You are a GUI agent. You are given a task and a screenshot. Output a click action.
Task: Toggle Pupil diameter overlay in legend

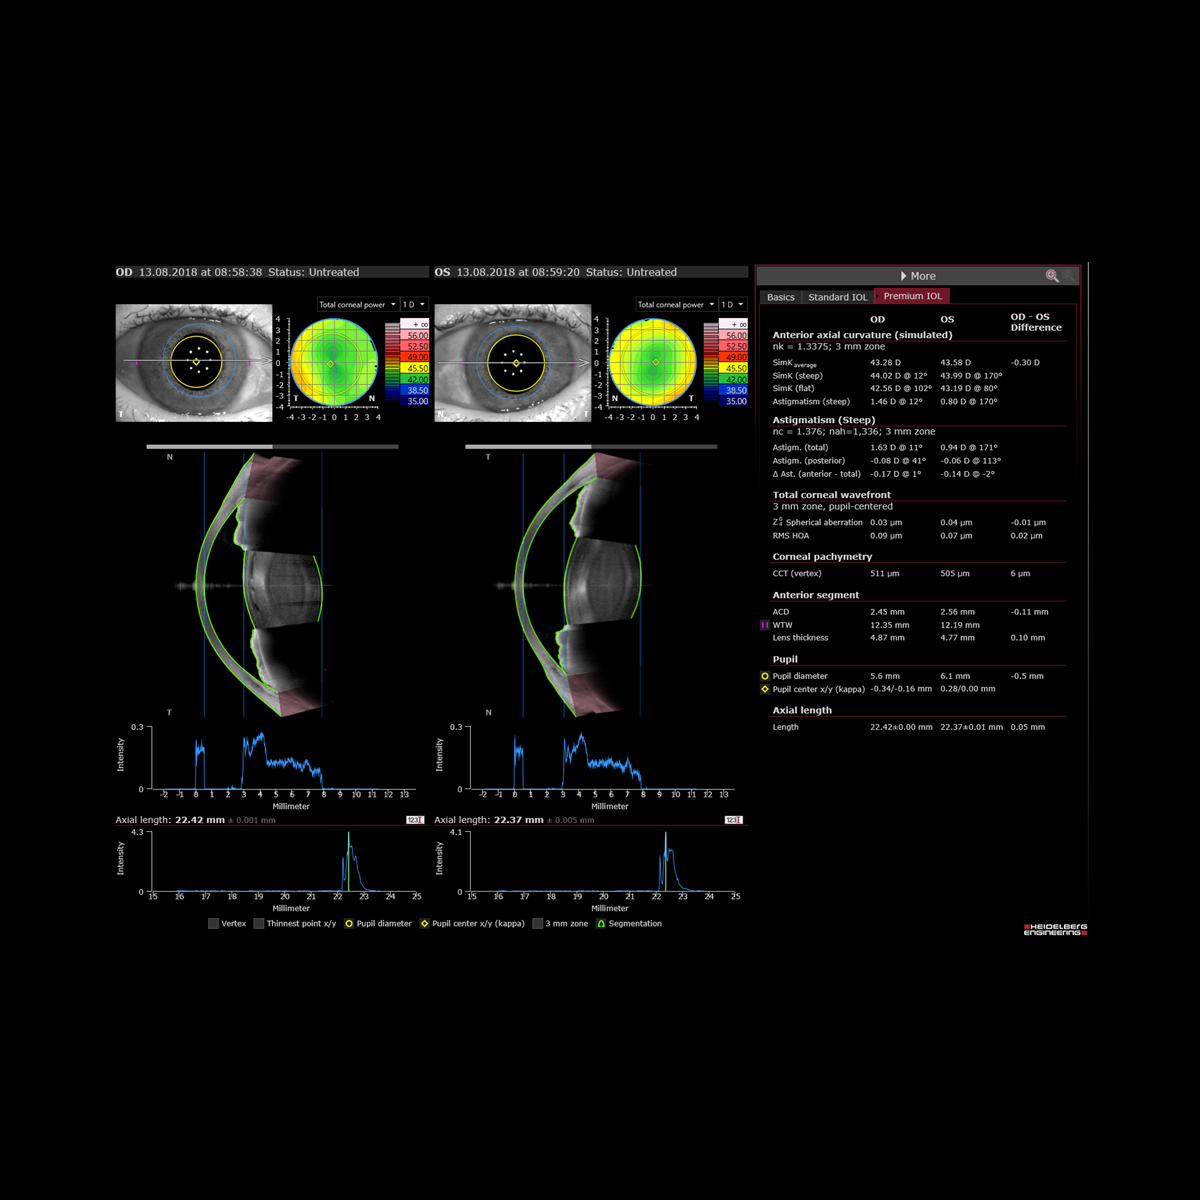pyautogui.click(x=349, y=924)
